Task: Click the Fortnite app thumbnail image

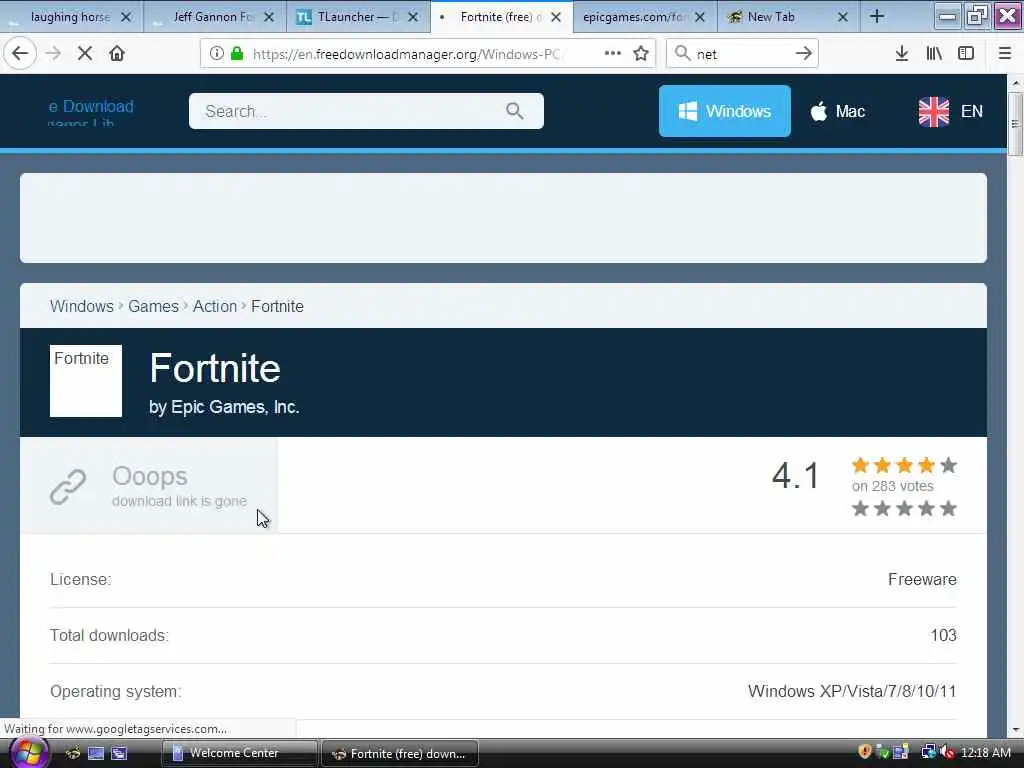Action: (x=86, y=381)
